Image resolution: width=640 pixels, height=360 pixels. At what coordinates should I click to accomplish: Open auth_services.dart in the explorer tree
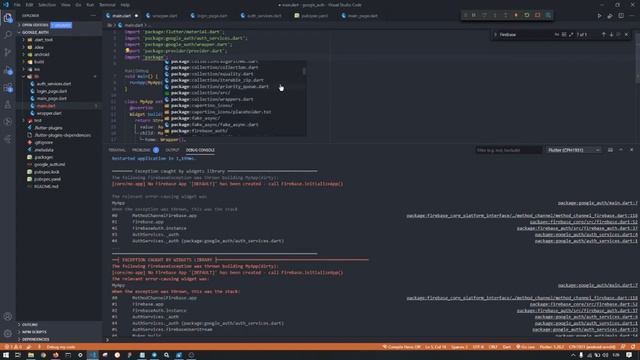tap(53, 84)
